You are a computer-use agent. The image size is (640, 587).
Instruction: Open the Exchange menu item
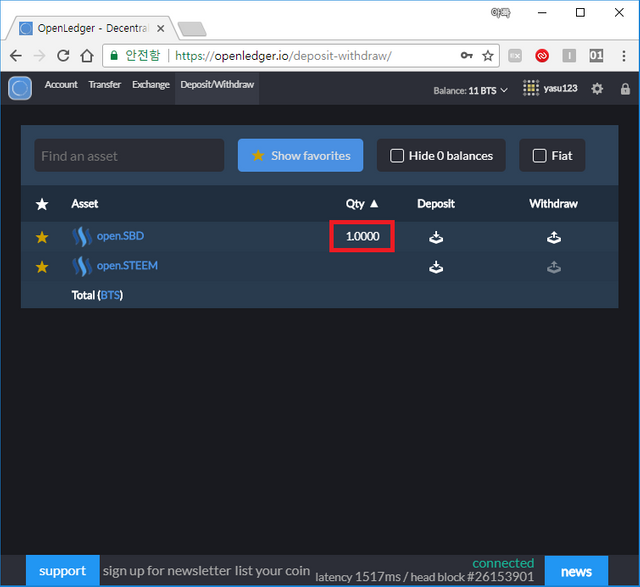click(x=151, y=84)
